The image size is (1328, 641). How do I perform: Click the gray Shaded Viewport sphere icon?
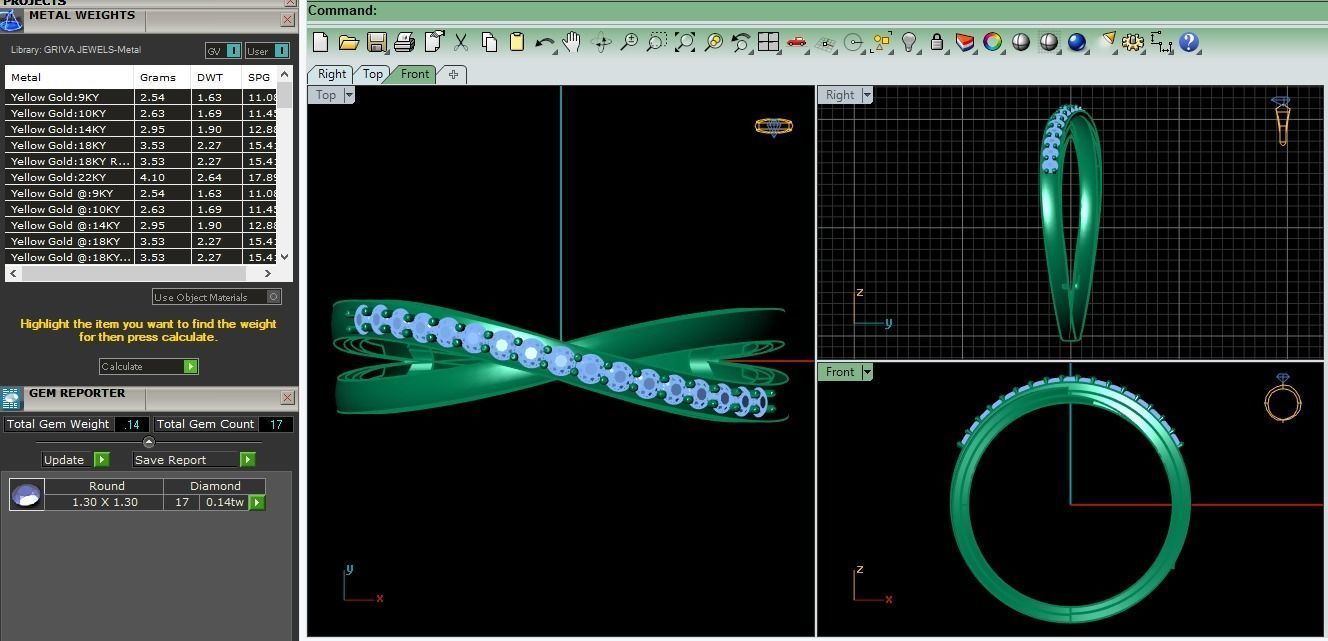coord(1021,42)
